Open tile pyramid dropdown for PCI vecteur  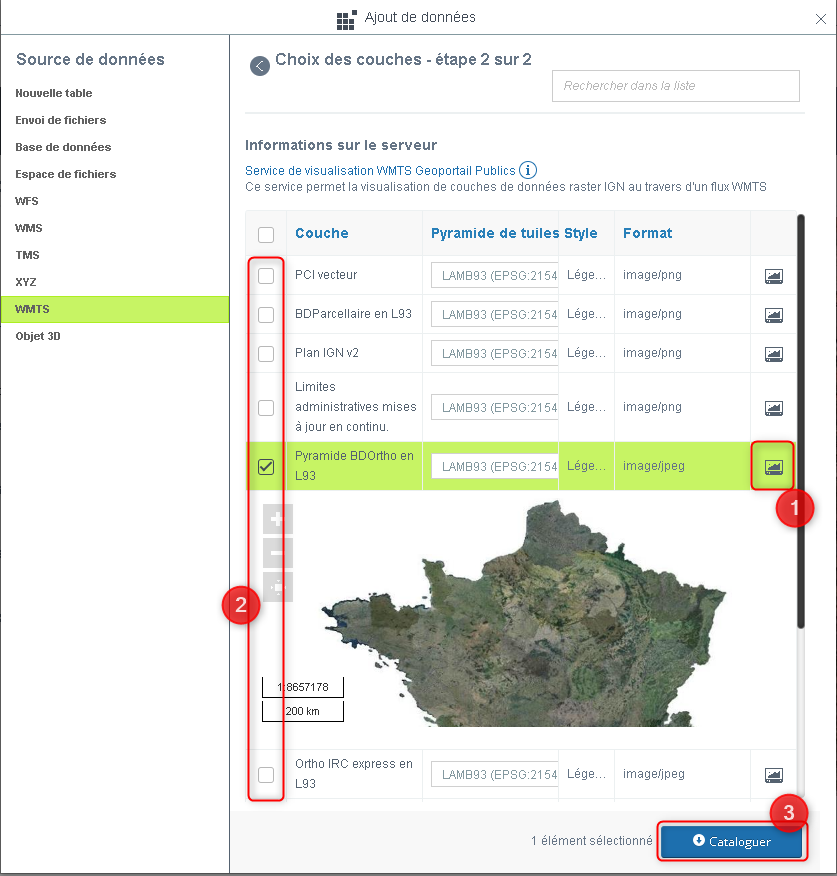pos(494,276)
